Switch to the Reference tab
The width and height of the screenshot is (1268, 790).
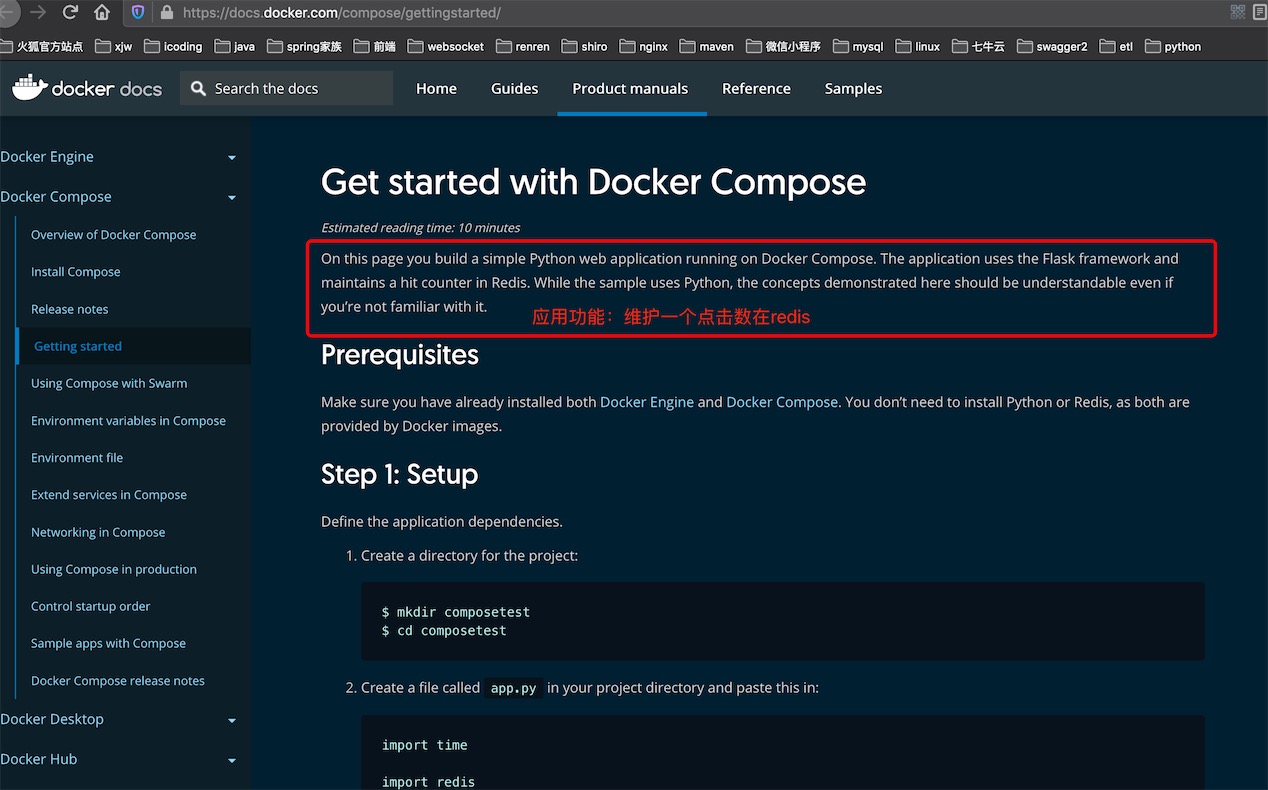[756, 88]
